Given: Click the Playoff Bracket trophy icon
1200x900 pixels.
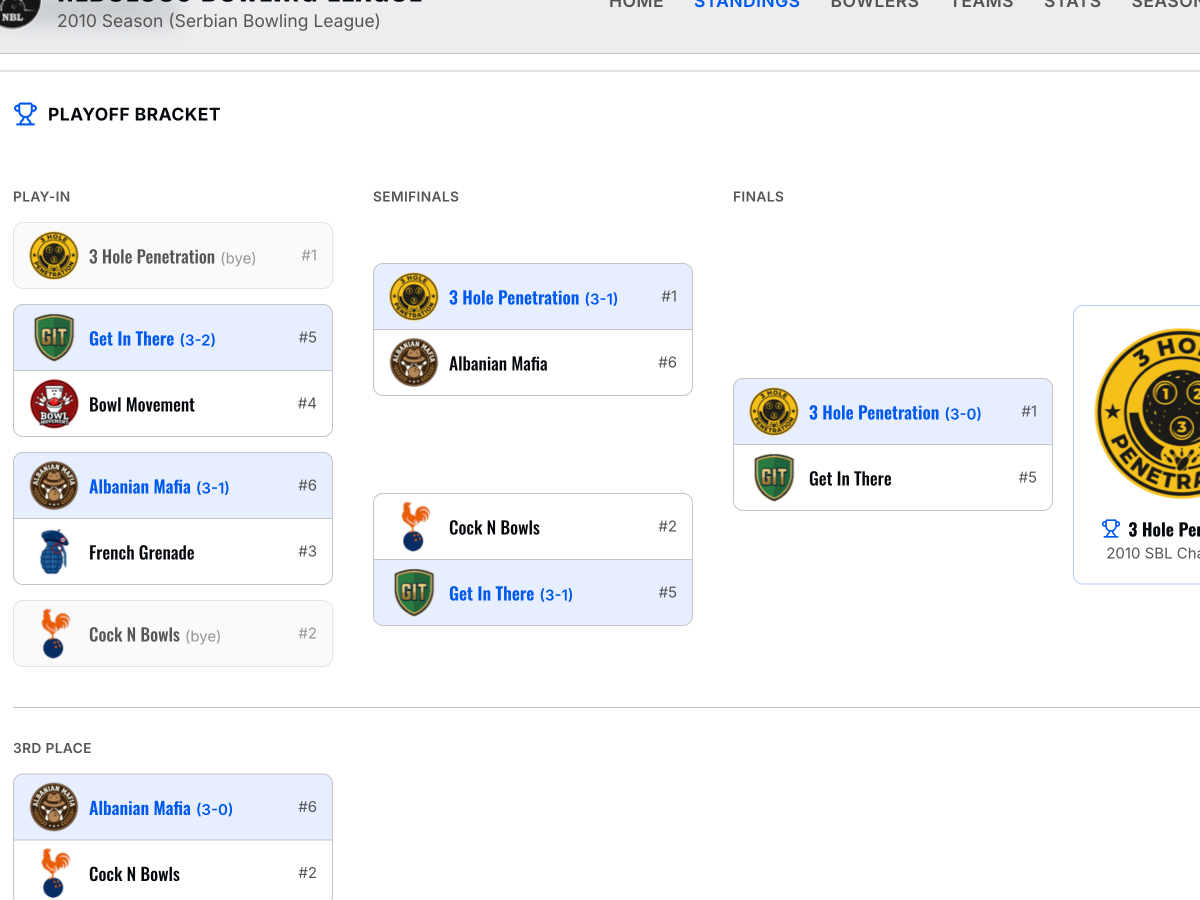Looking at the screenshot, I should [x=25, y=114].
